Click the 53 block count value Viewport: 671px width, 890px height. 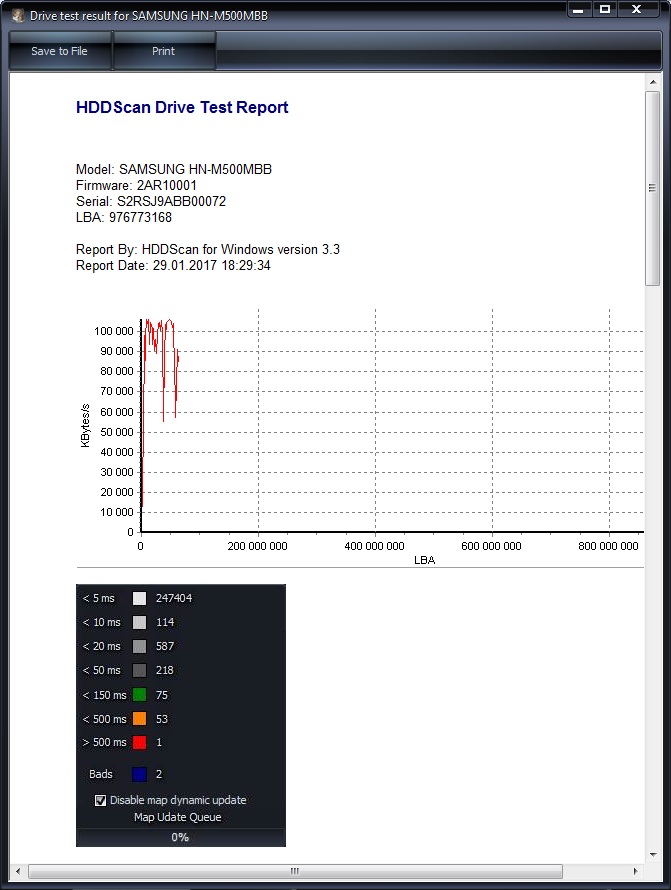click(162, 719)
